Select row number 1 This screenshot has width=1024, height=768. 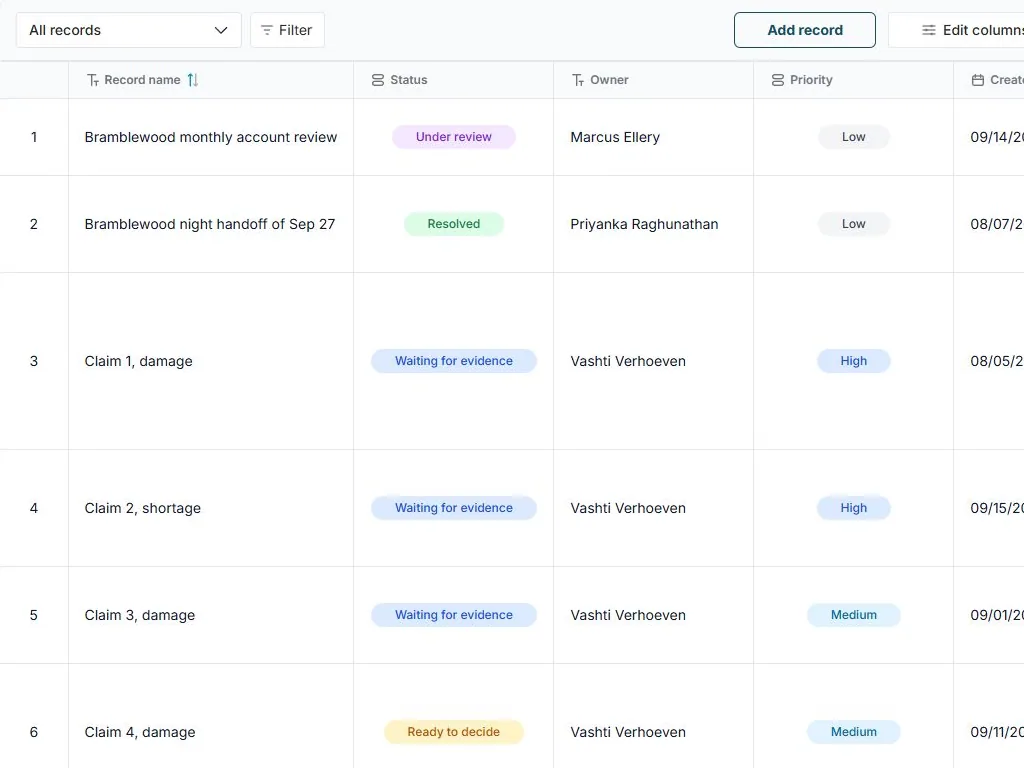(34, 137)
